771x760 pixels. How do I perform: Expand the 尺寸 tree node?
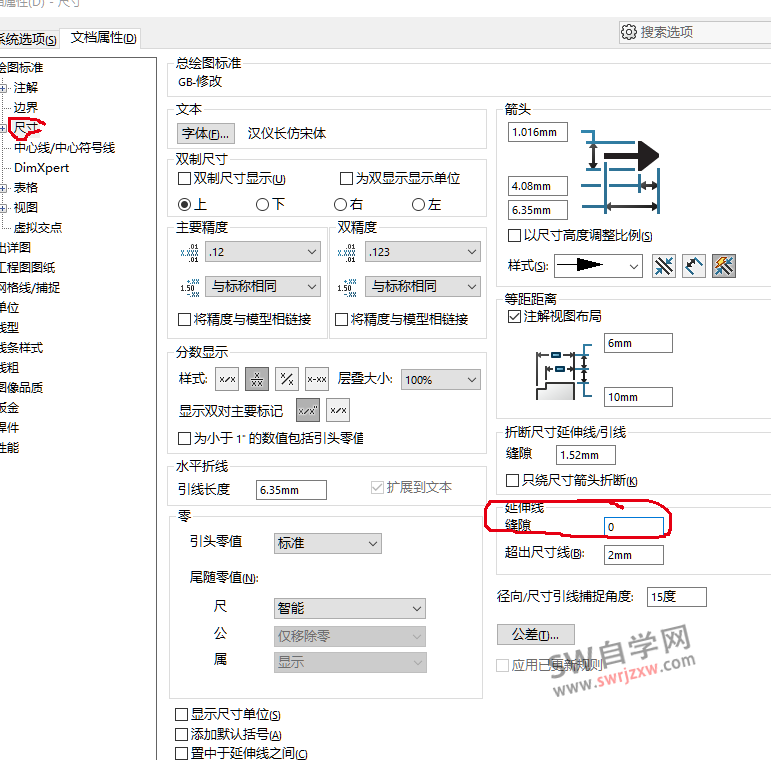3,128
